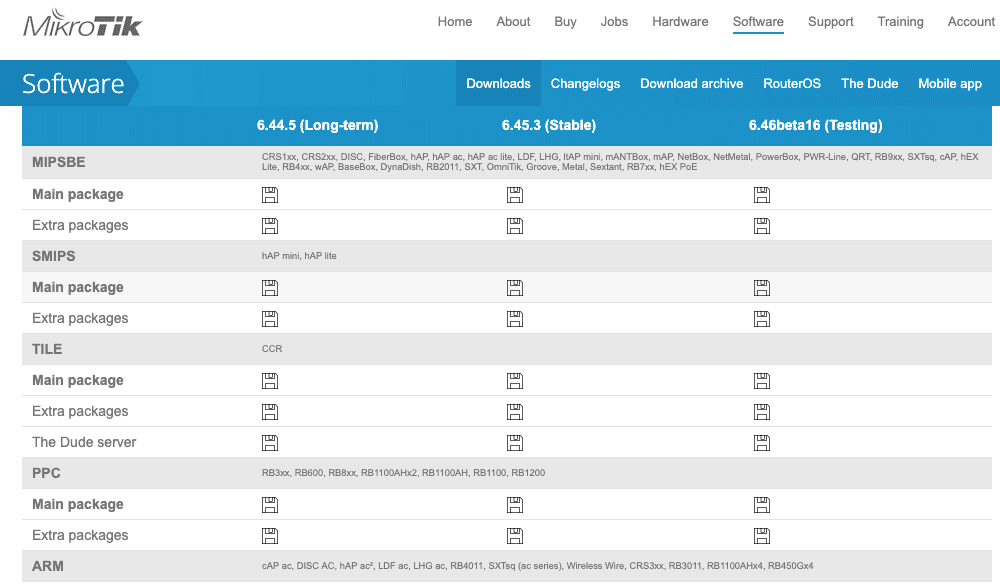
Task: Download PPC Extra packages Stable
Action: pos(515,536)
